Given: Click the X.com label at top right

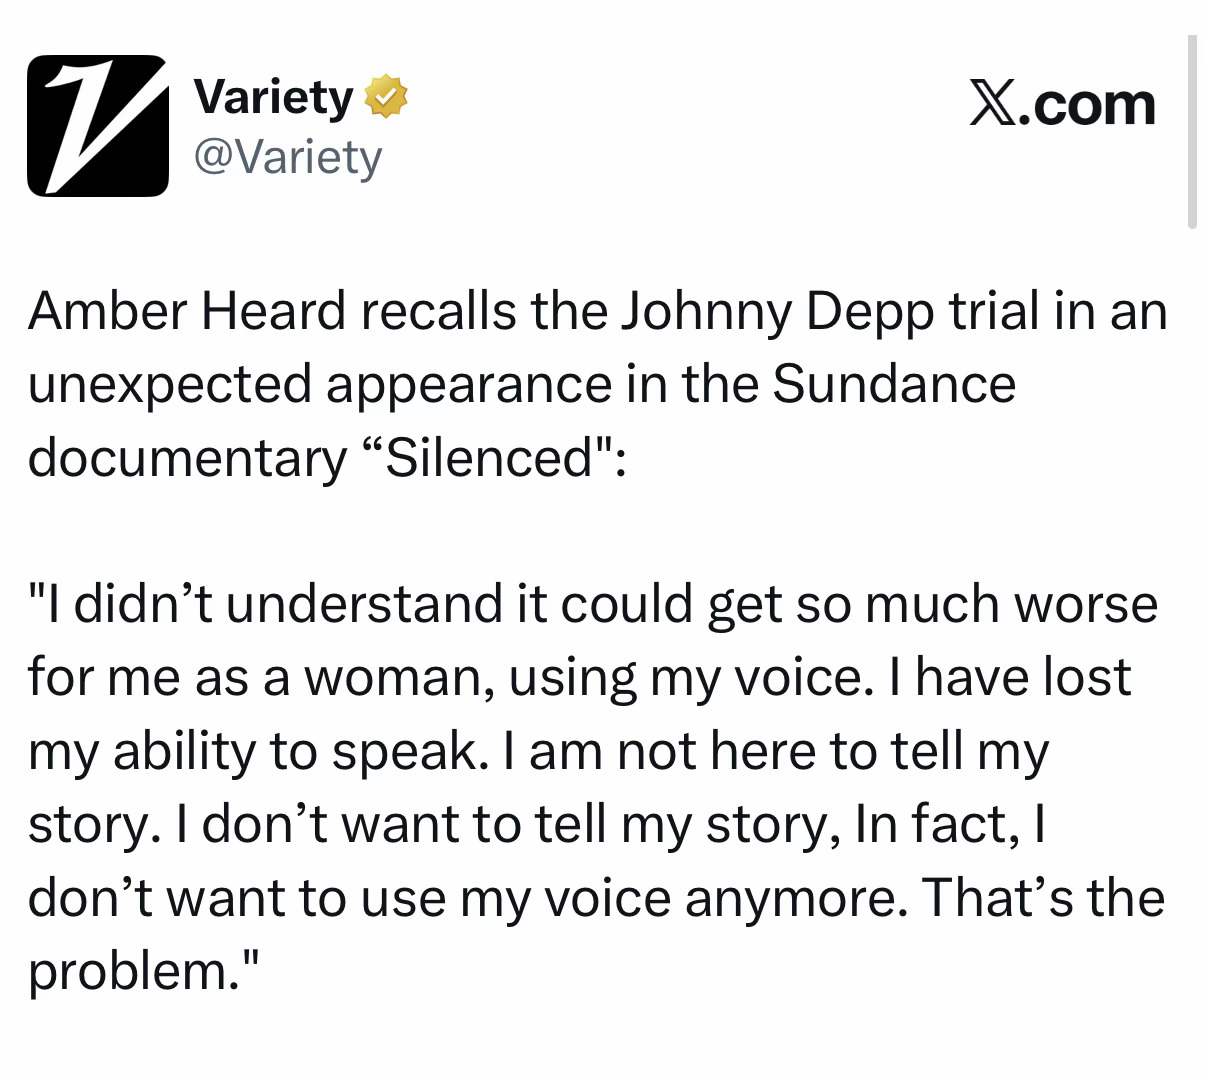Looking at the screenshot, I should [1062, 104].
